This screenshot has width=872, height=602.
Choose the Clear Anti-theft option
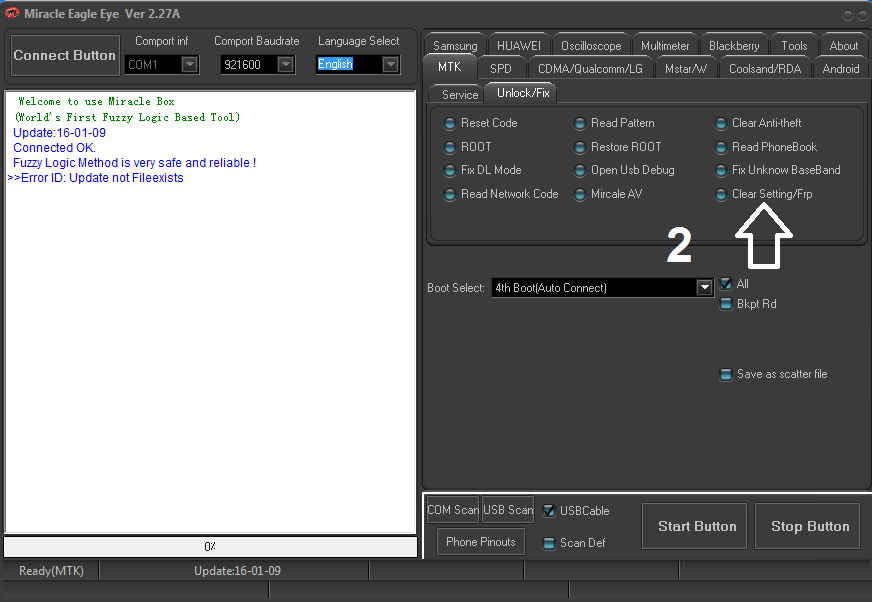pos(759,123)
